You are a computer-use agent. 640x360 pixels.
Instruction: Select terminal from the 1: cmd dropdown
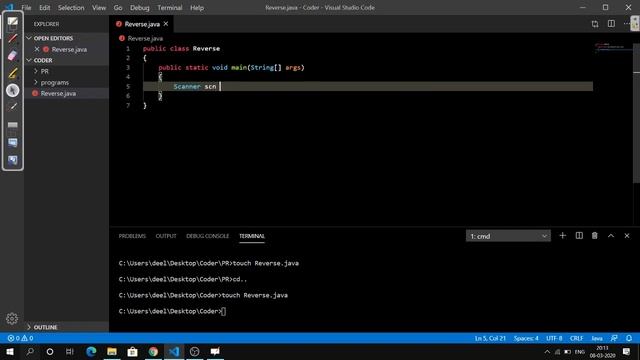[x=508, y=236]
